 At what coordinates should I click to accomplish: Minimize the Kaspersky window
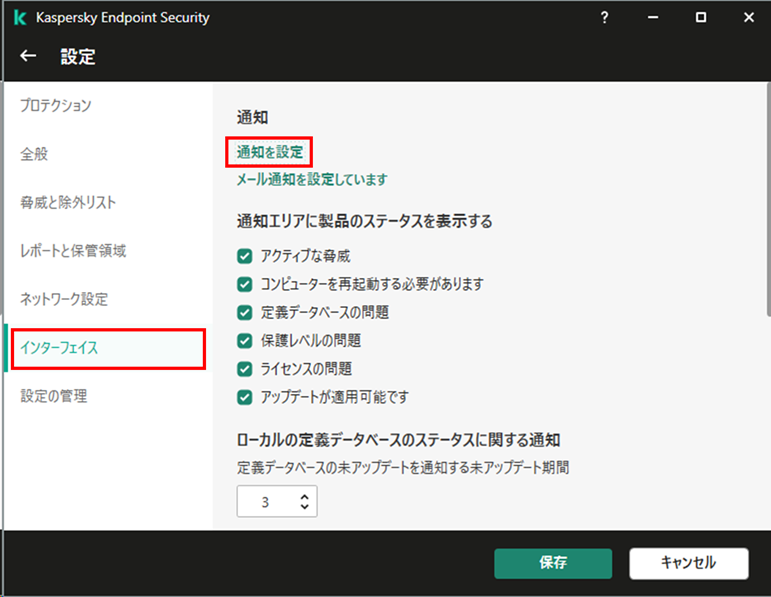652,18
